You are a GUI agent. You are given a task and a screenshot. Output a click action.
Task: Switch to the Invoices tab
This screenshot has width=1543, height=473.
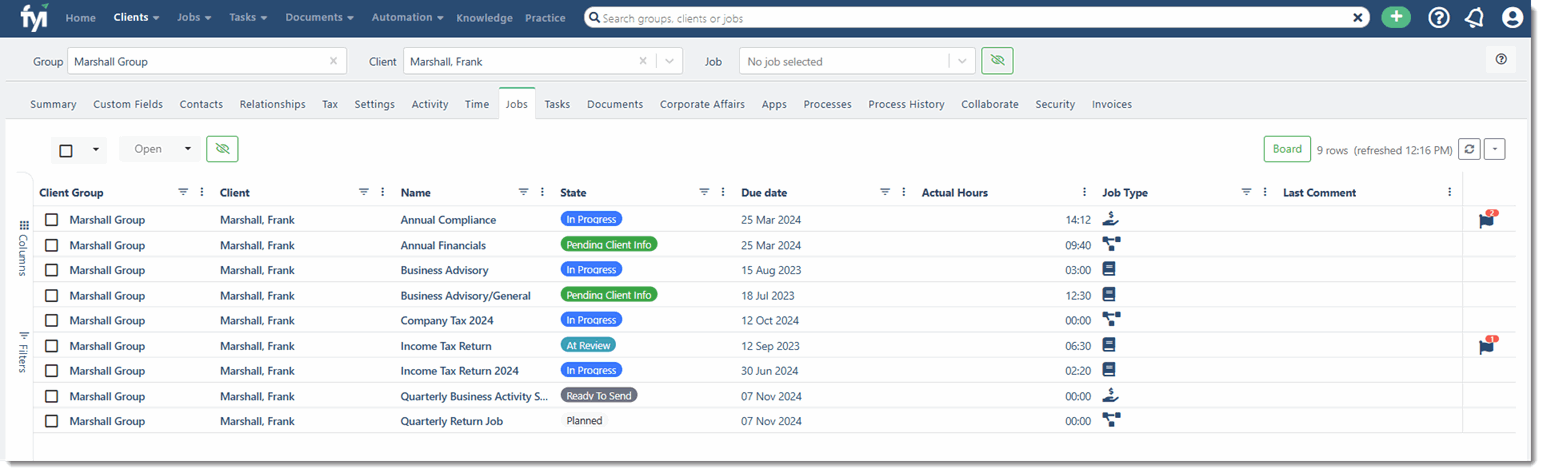coord(1112,104)
